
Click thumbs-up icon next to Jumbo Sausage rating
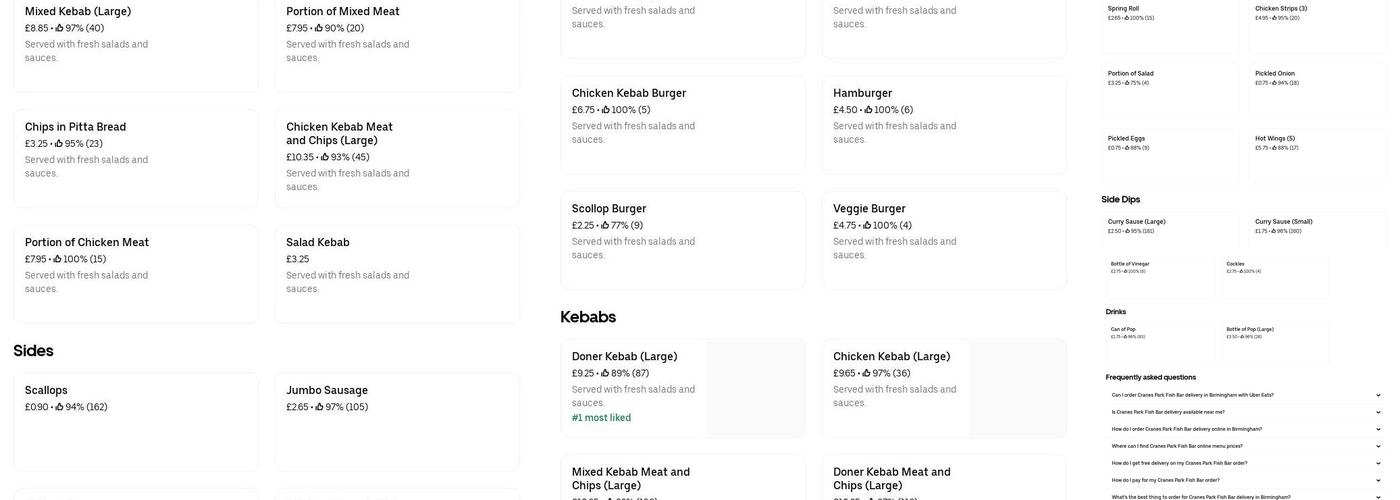(320, 407)
